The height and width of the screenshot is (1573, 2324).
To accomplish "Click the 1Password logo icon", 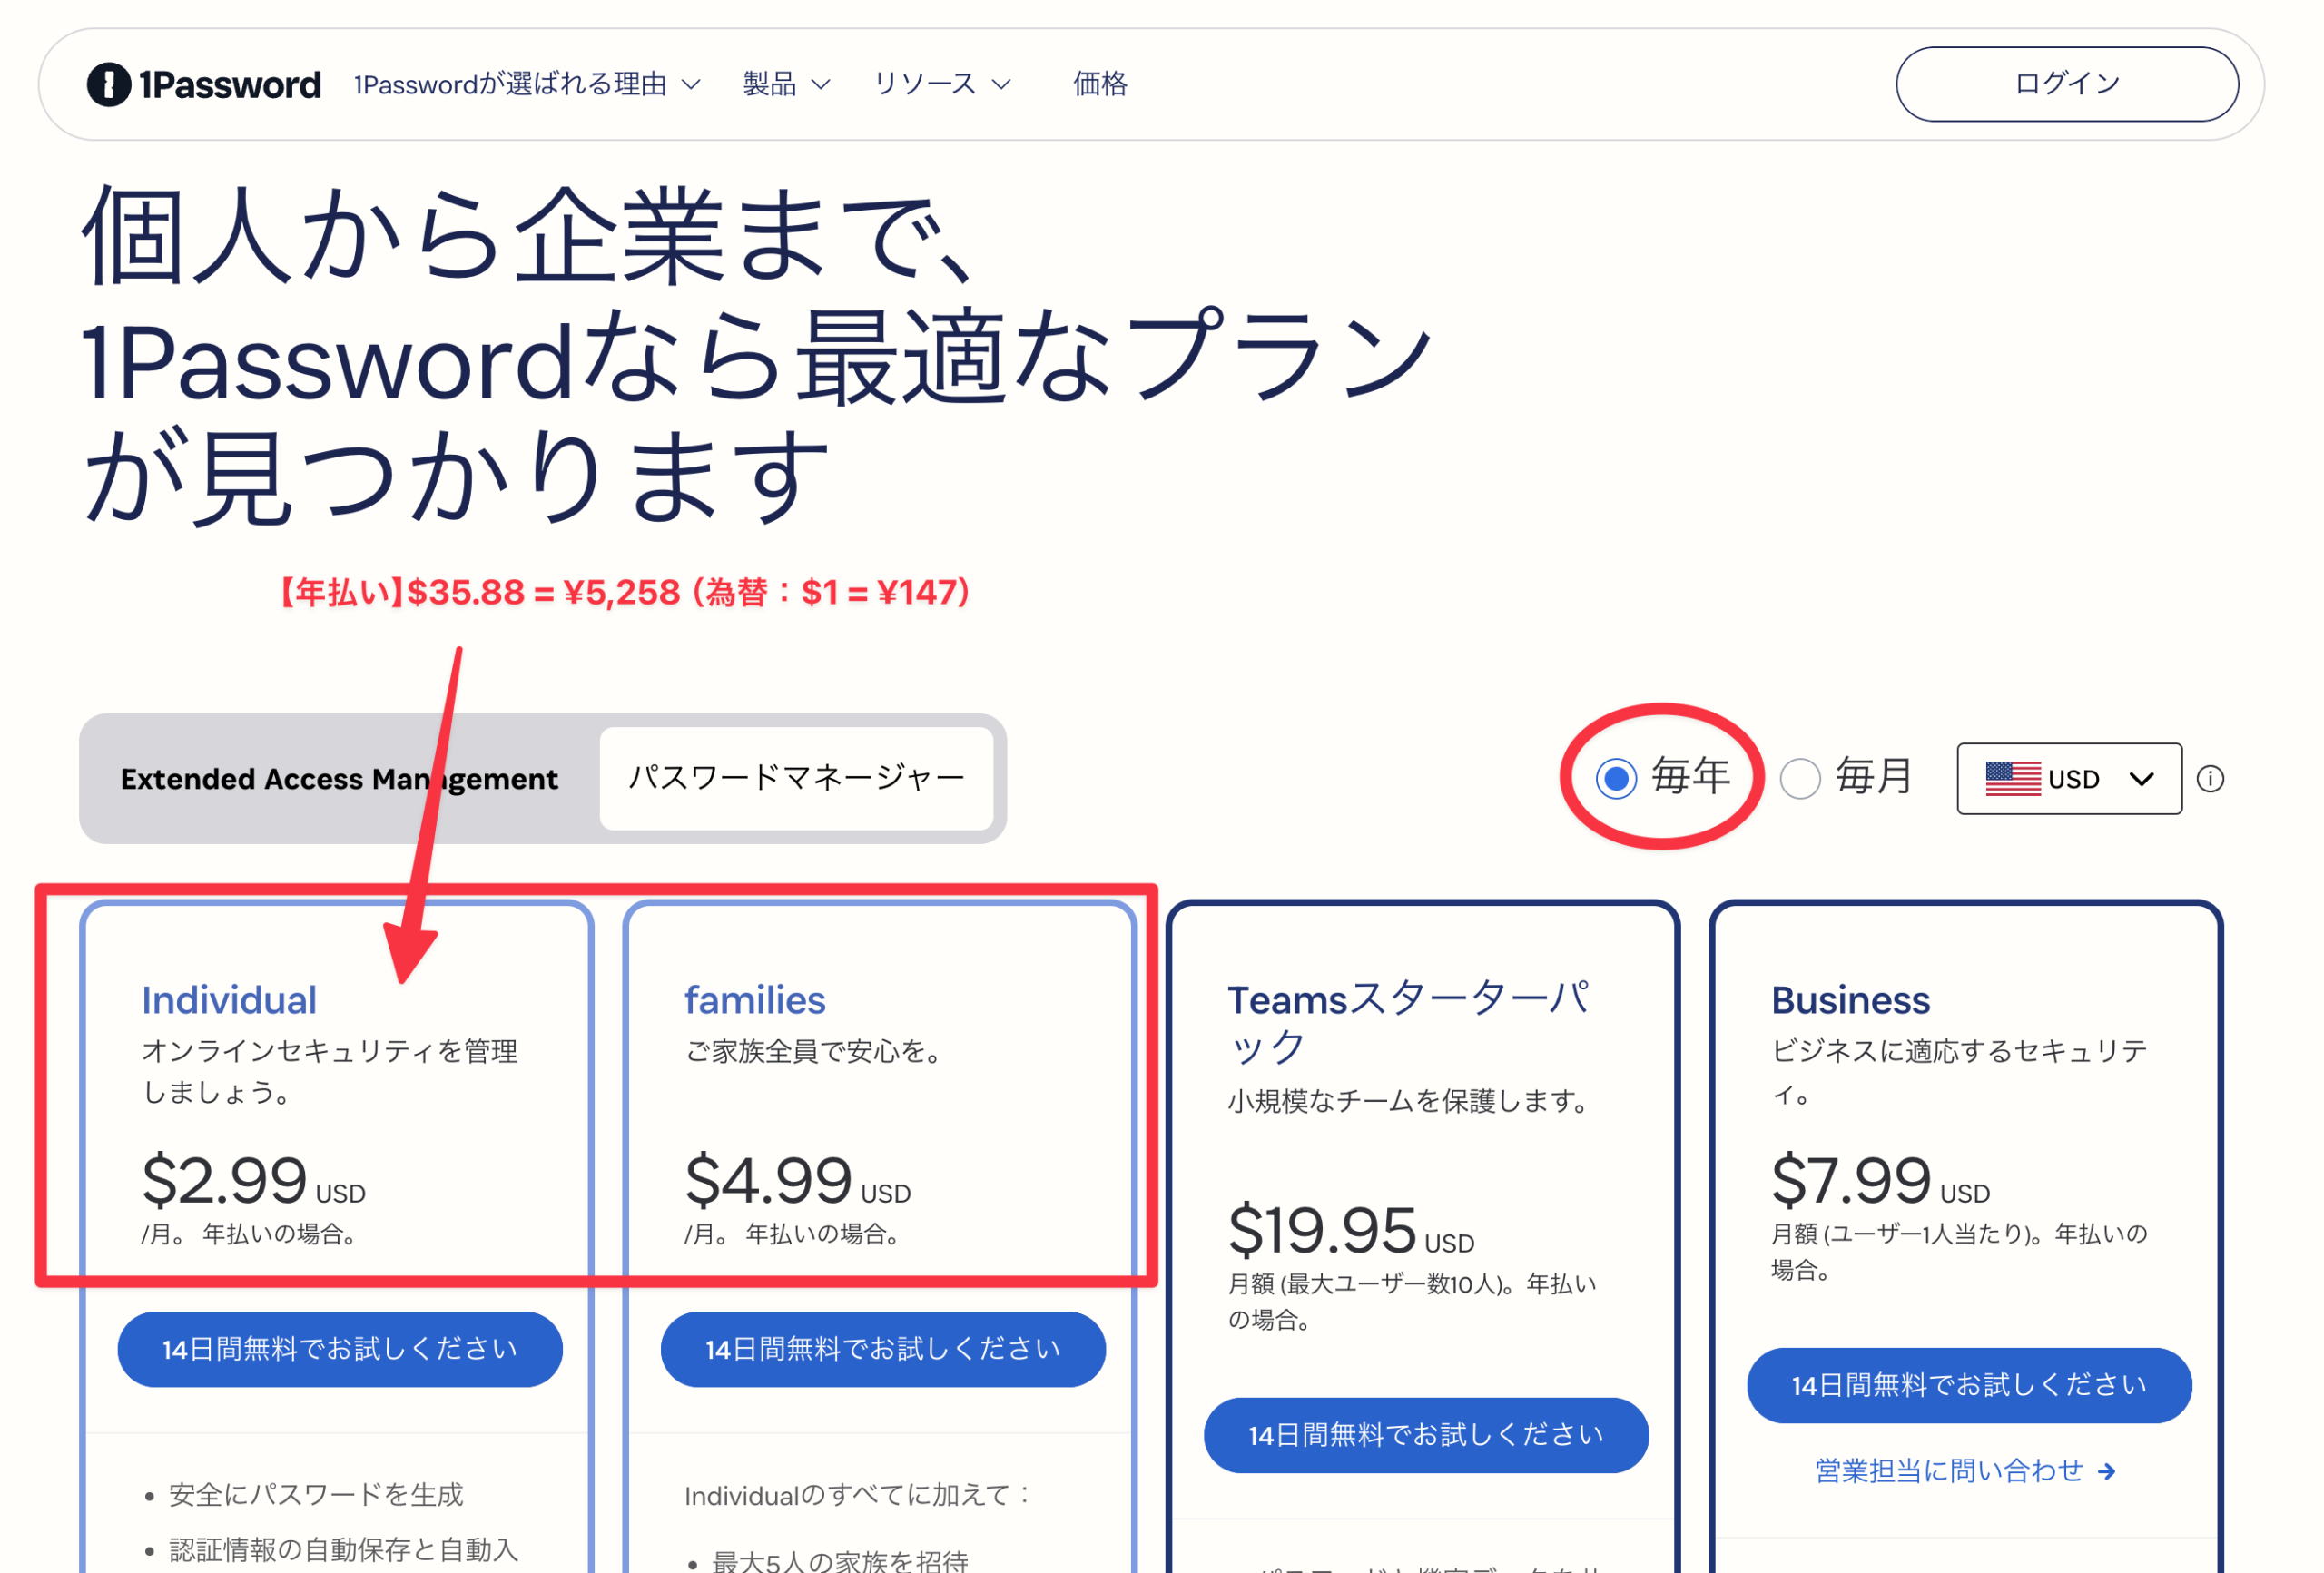I will coord(109,84).
